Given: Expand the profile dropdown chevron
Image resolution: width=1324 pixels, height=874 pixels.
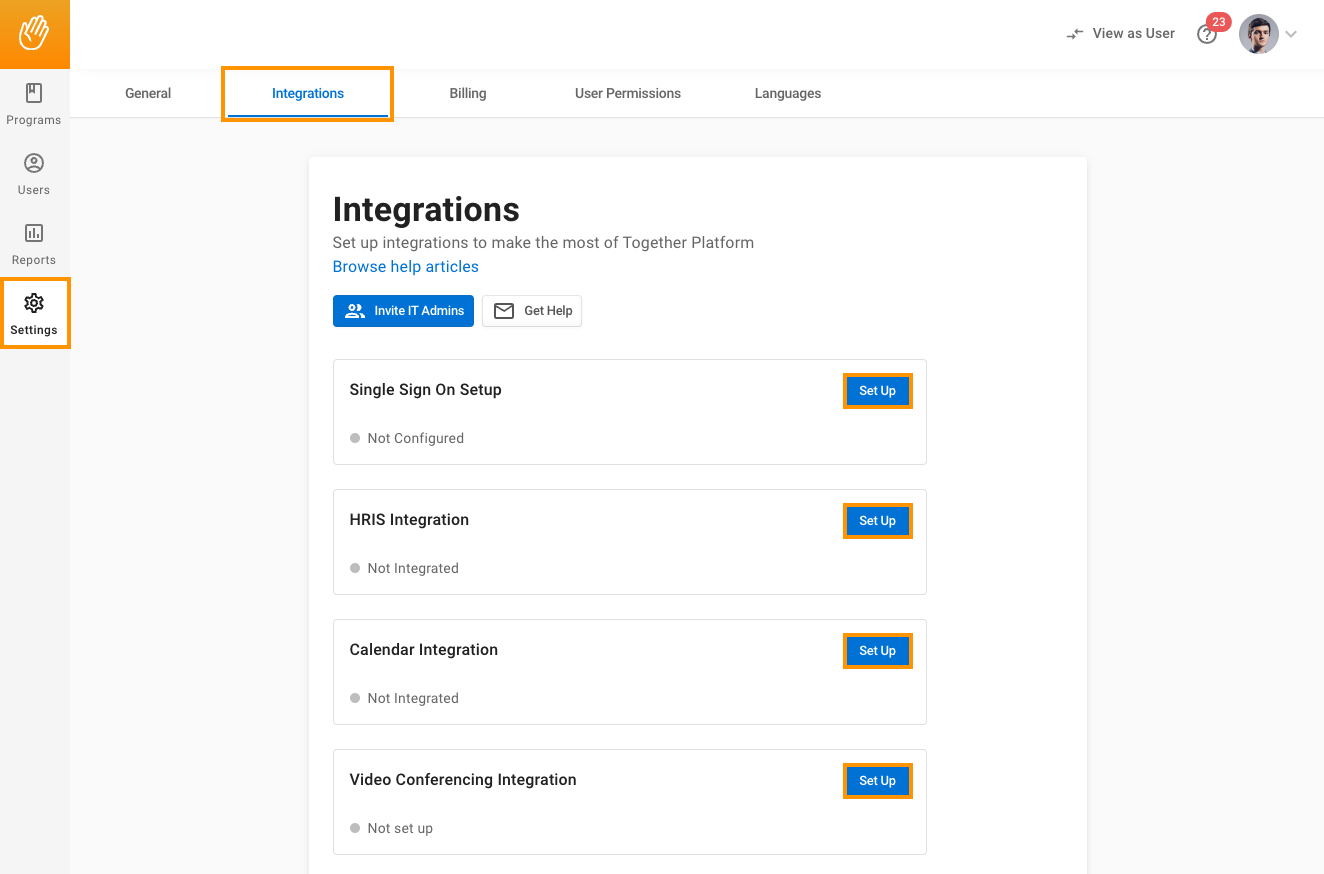Looking at the screenshot, I should [x=1291, y=34].
